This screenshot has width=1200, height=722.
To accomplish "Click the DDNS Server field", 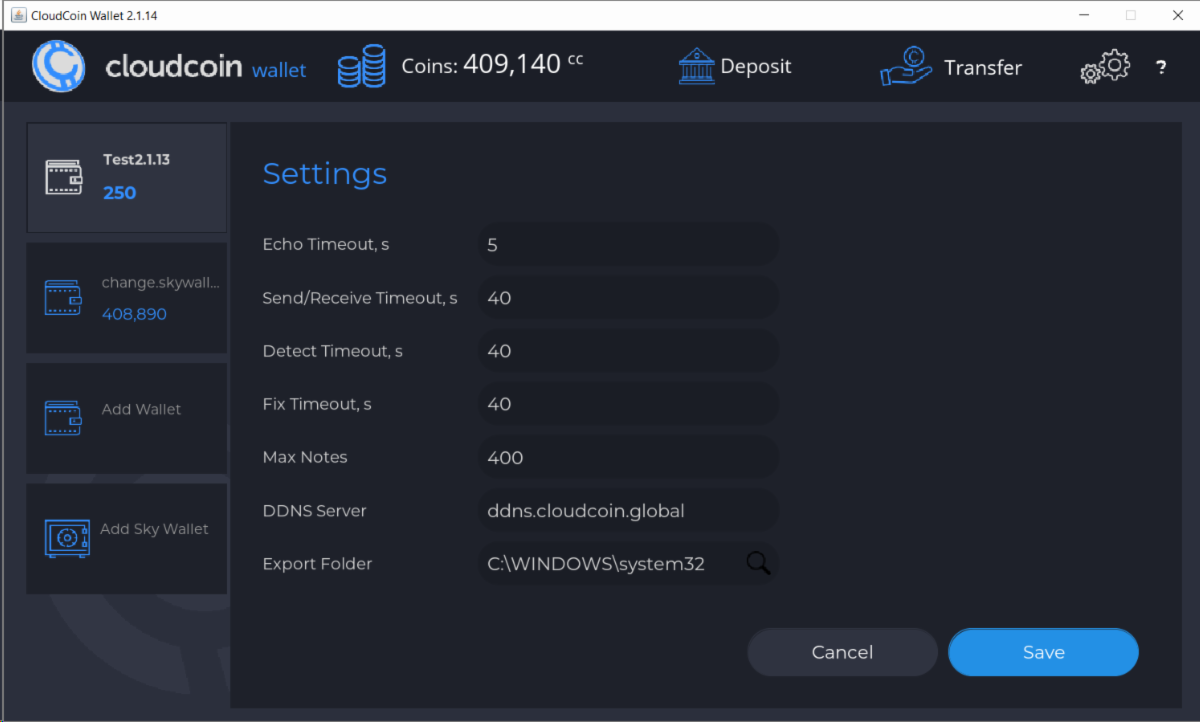I will click(x=628, y=510).
